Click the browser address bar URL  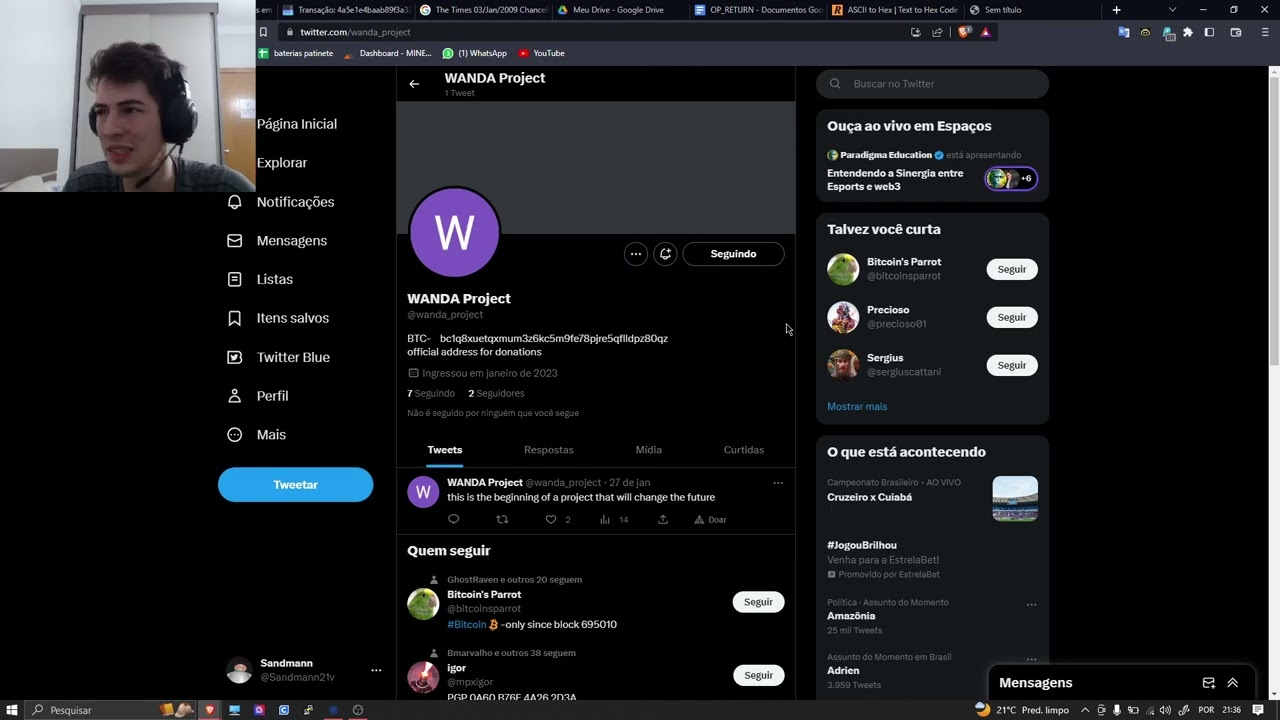click(355, 32)
